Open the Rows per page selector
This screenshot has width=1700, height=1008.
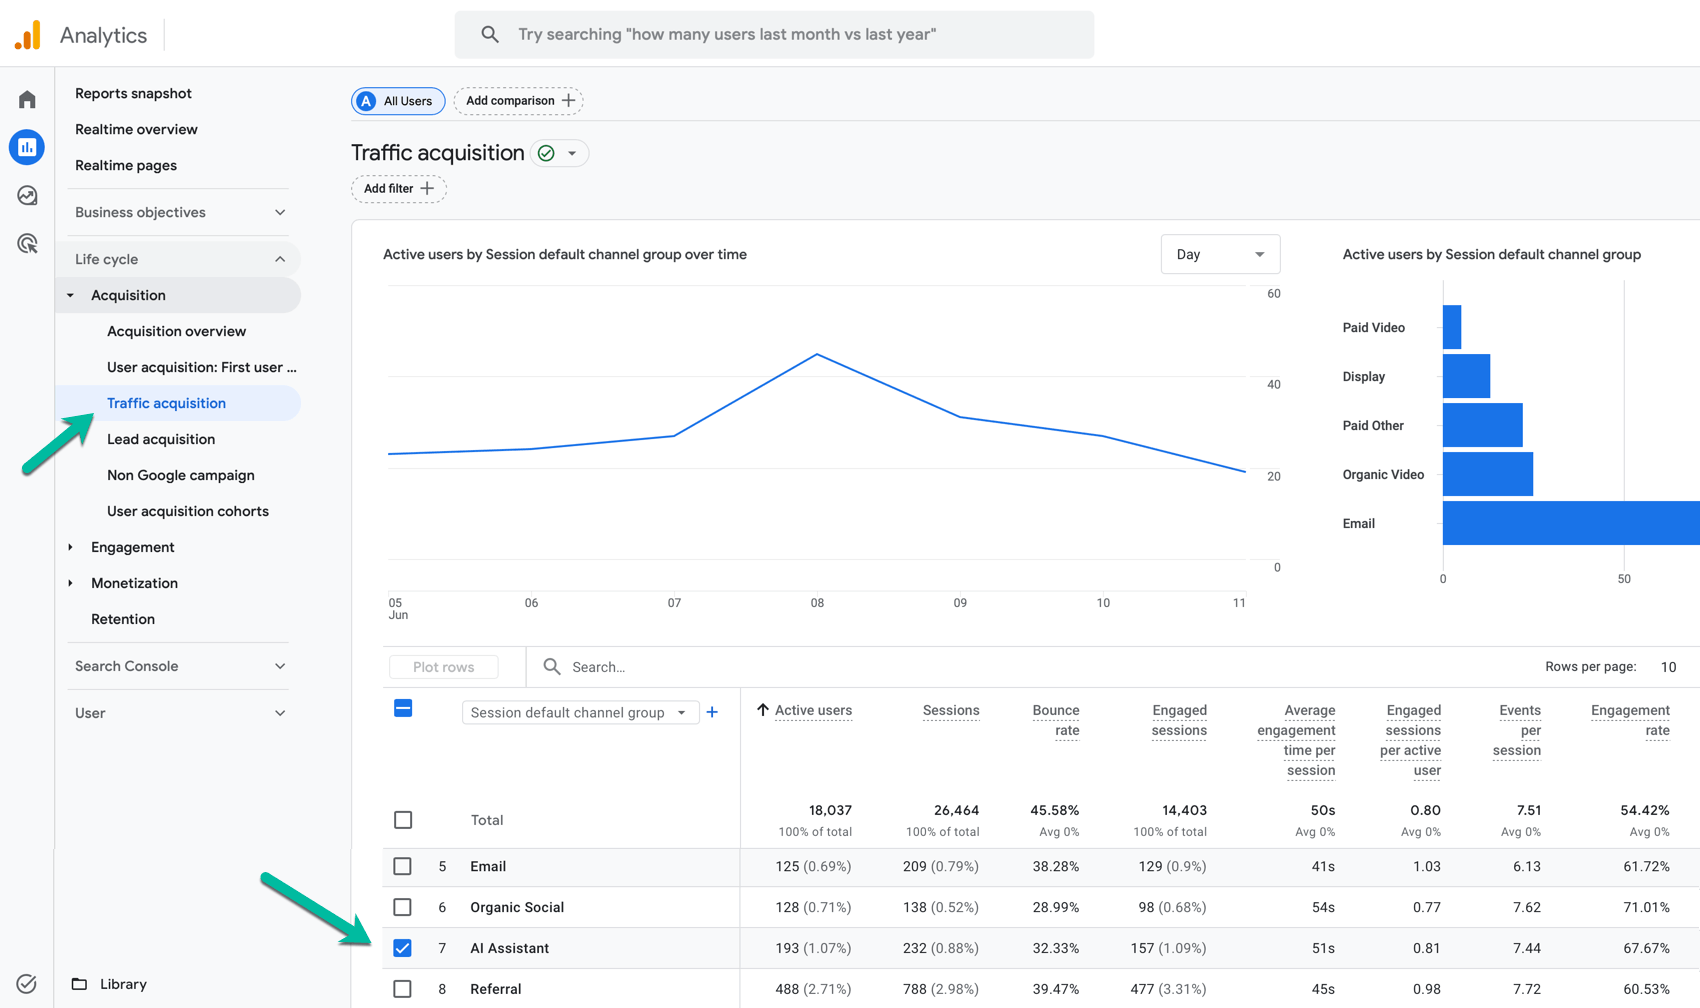pos(1668,667)
